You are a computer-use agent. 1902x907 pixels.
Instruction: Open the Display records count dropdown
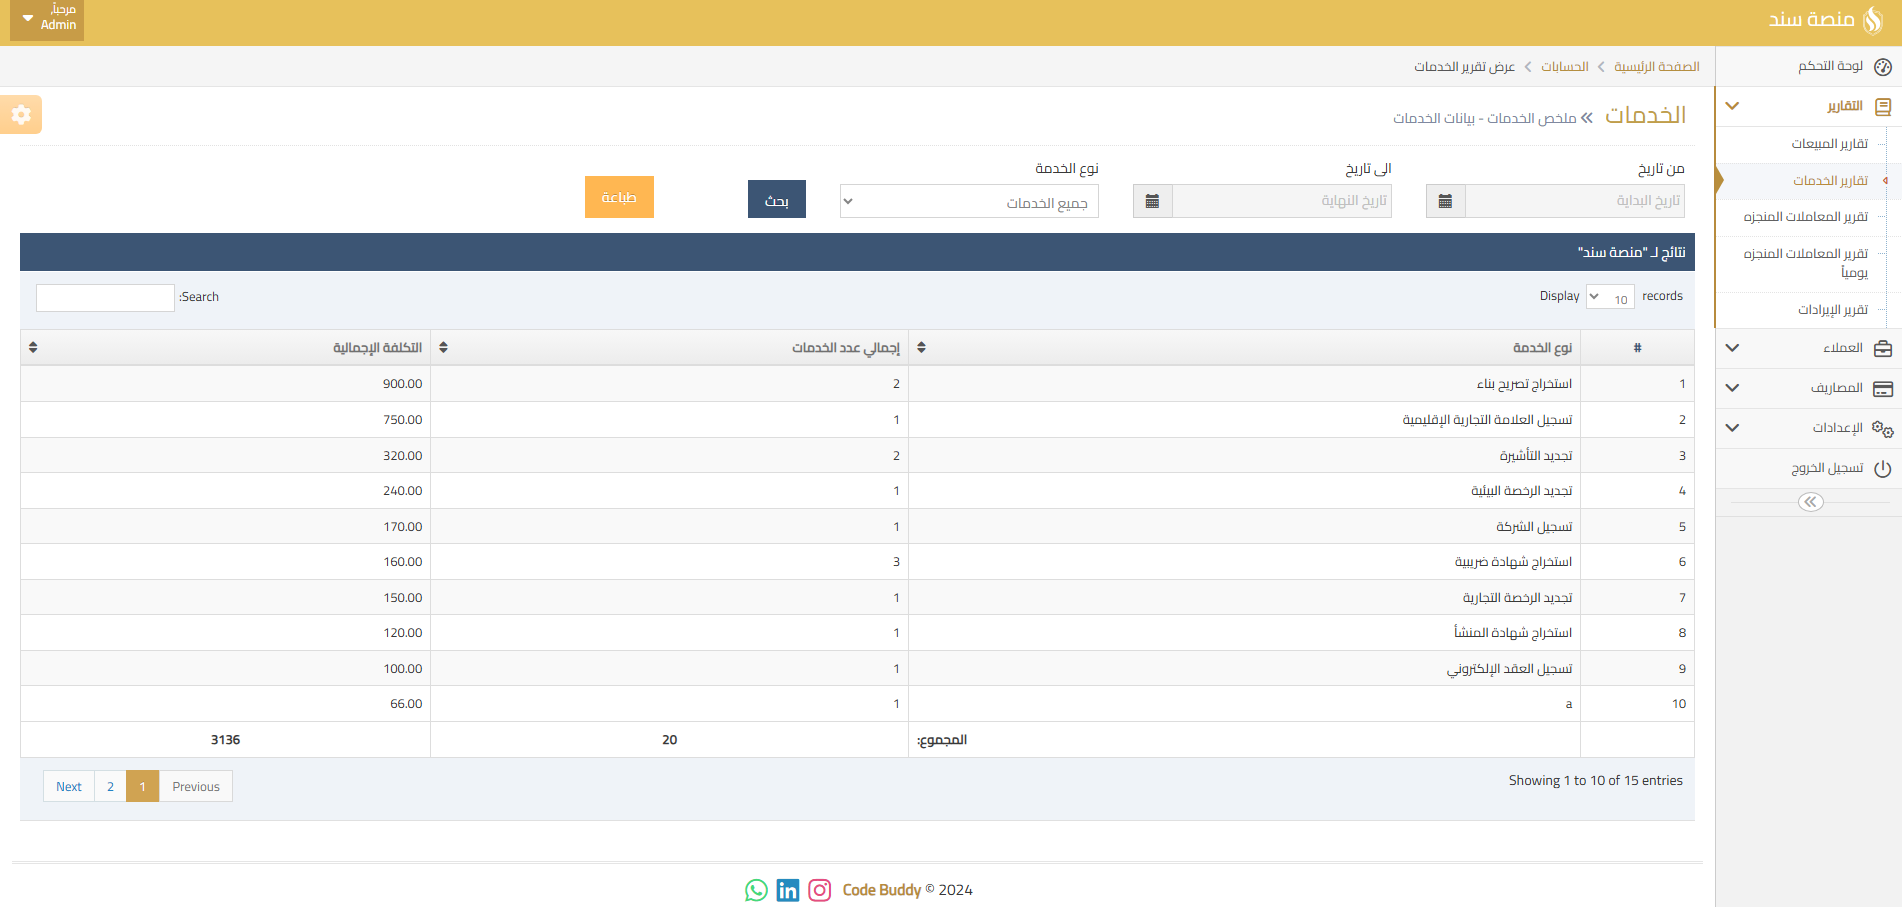(1610, 297)
